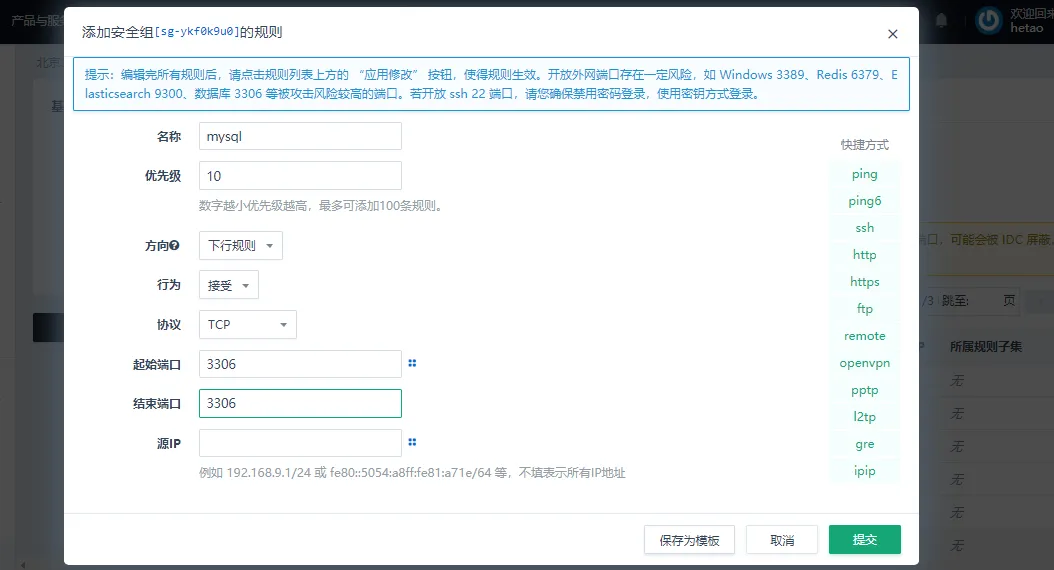
Task: Select the ping shortcut
Action: (x=864, y=174)
